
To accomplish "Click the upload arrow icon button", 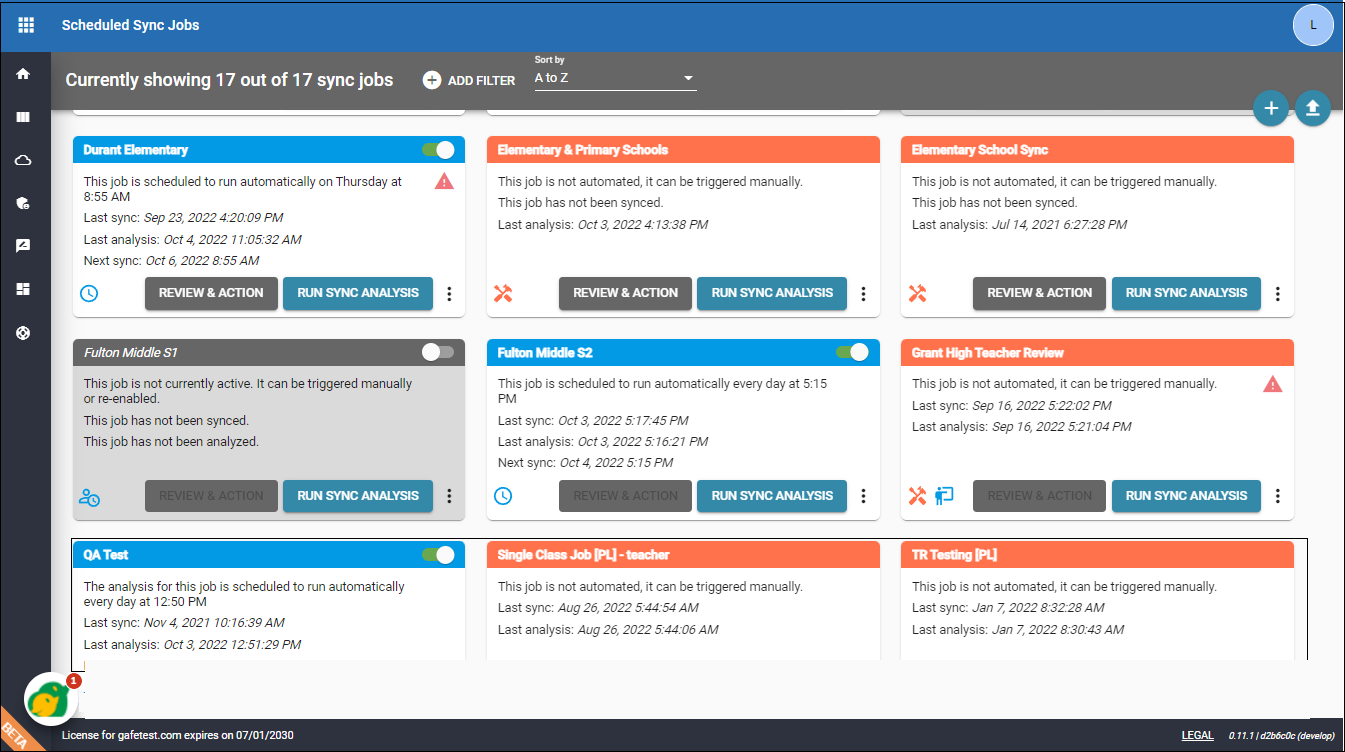I will [x=1313, y=108].
